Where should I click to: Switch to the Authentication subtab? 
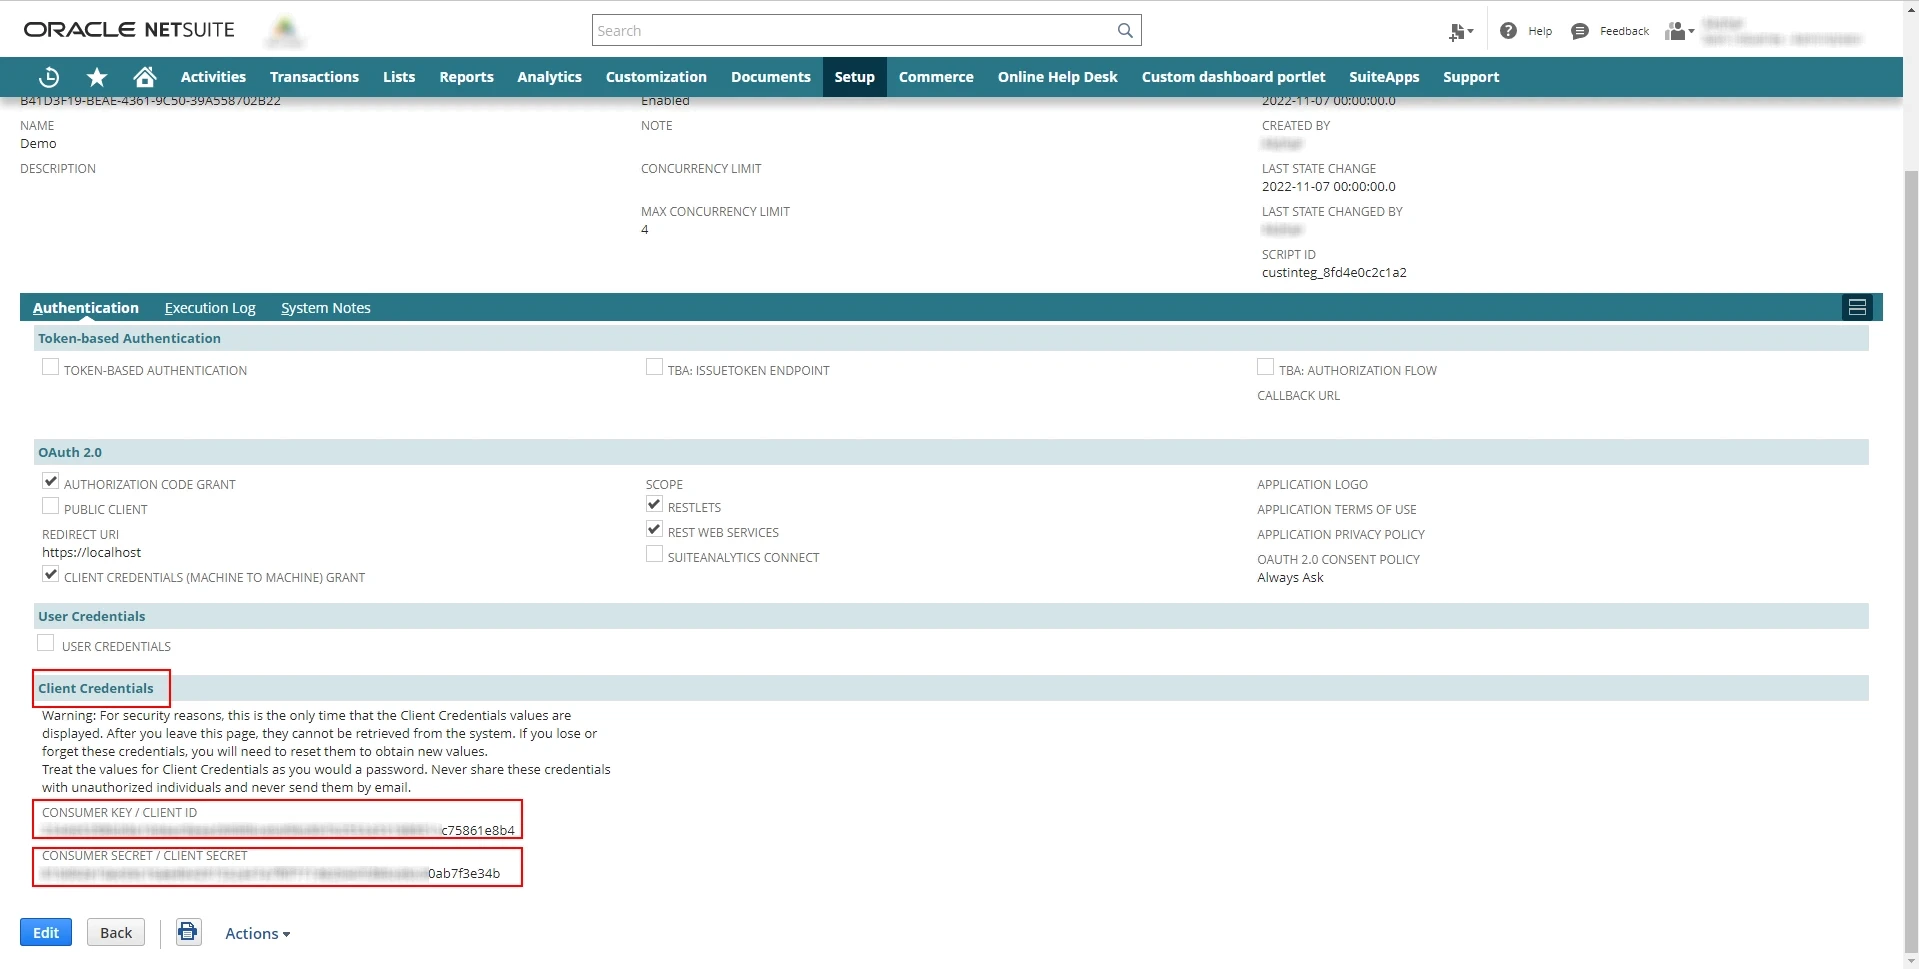tap(86, 308)
